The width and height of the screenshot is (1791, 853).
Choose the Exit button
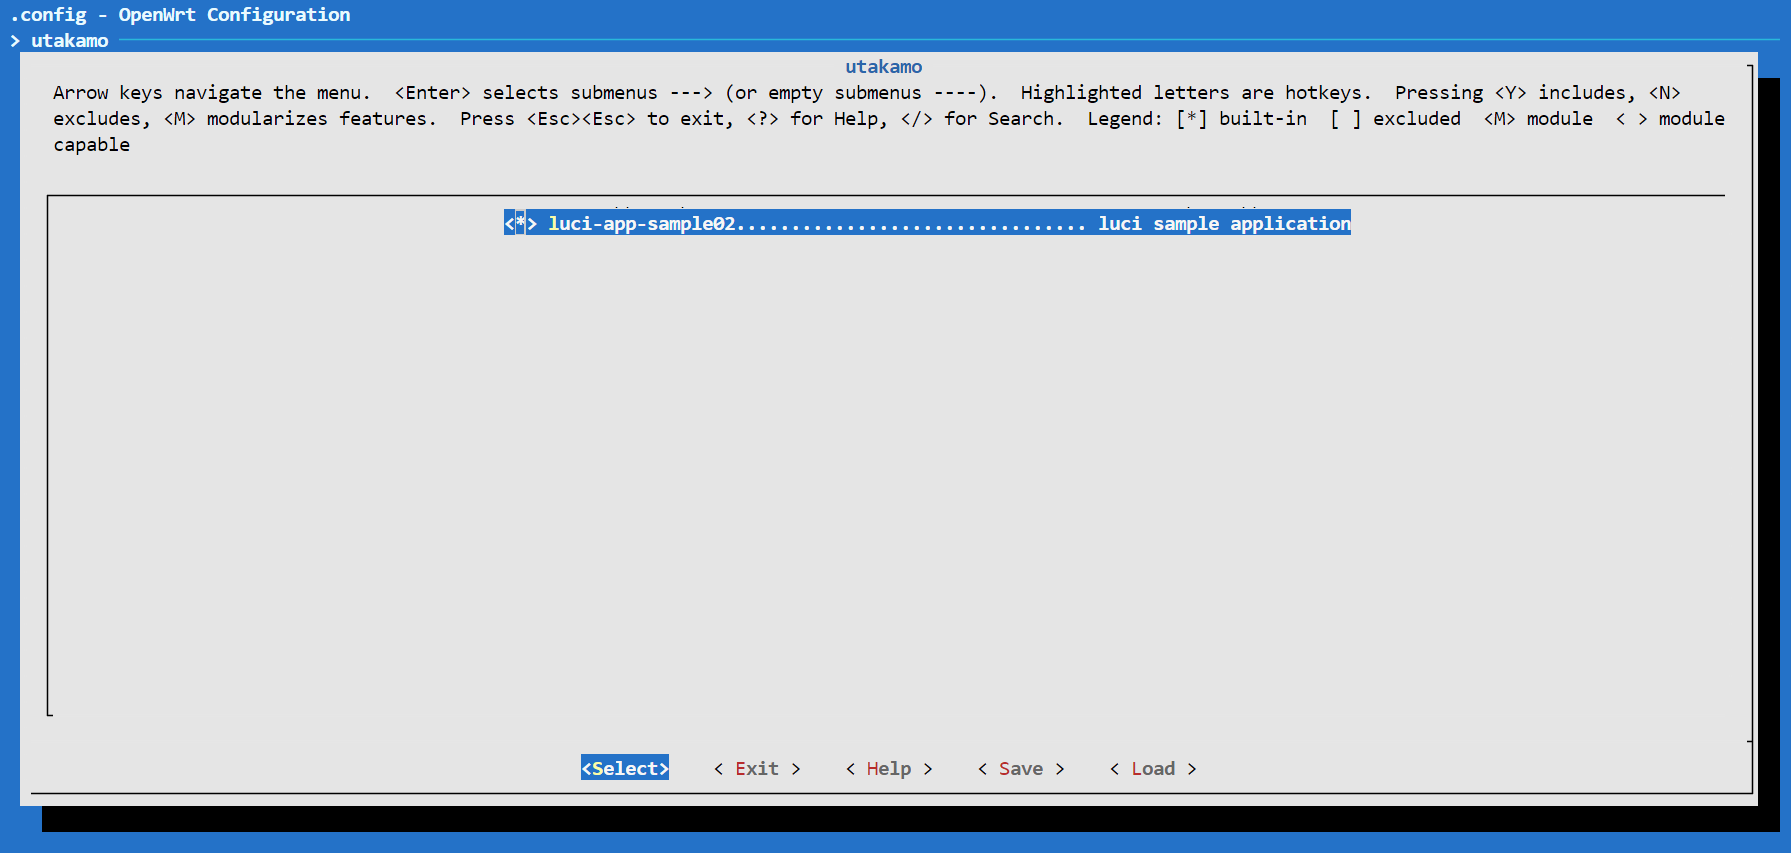tap(757, 768)
